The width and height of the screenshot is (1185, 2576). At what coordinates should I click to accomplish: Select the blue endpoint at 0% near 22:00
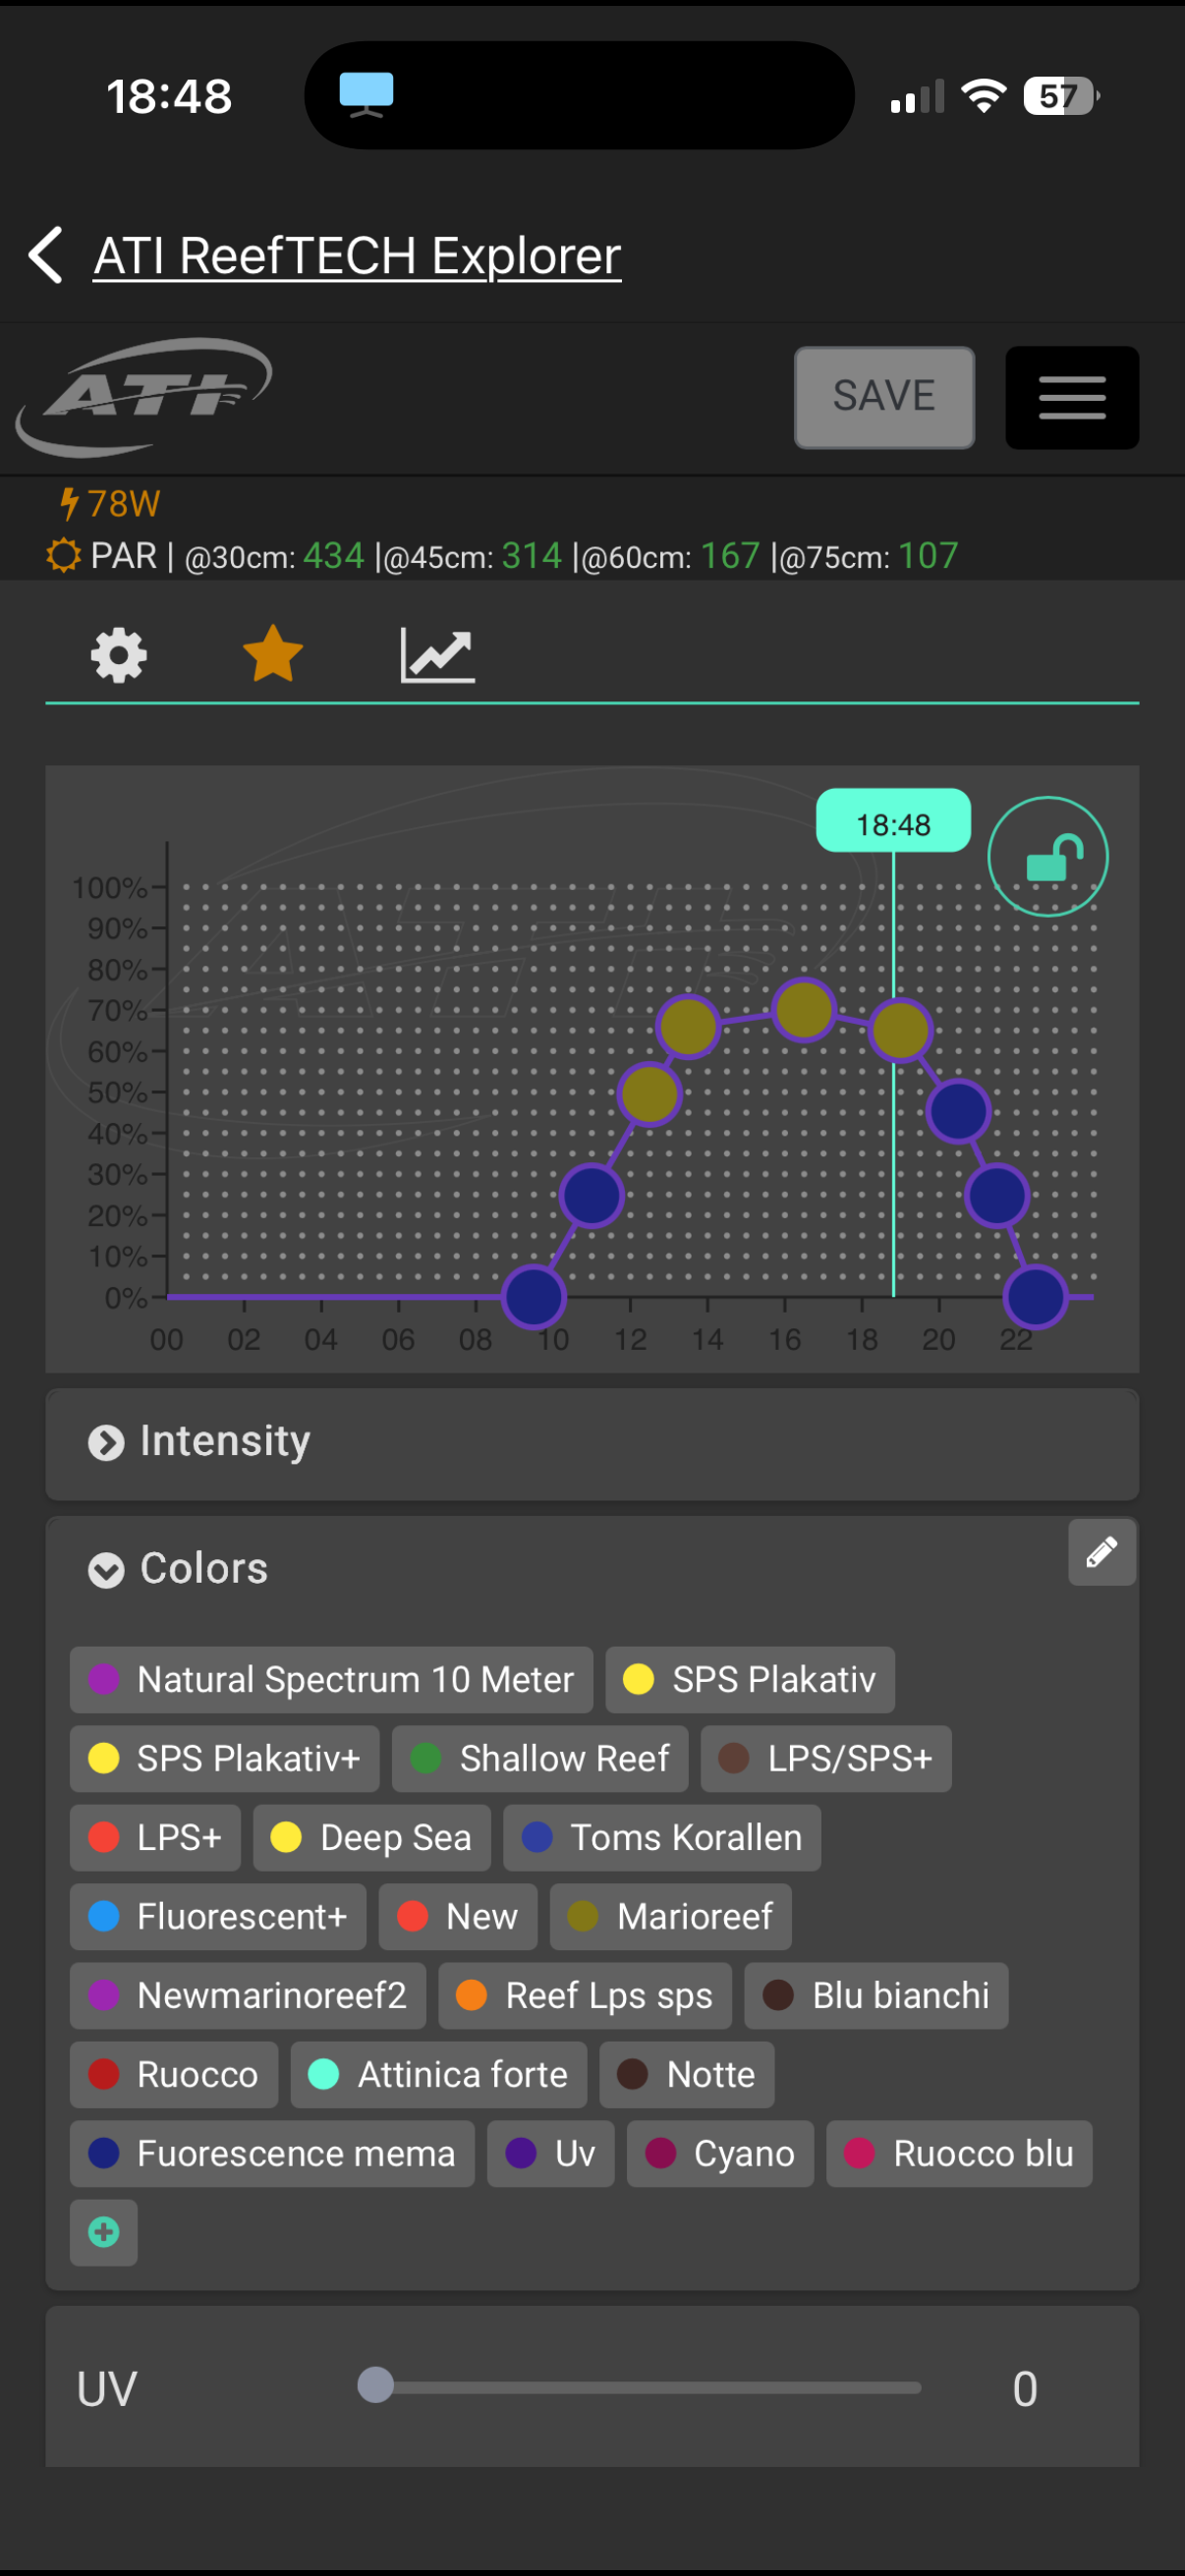1035,1297
